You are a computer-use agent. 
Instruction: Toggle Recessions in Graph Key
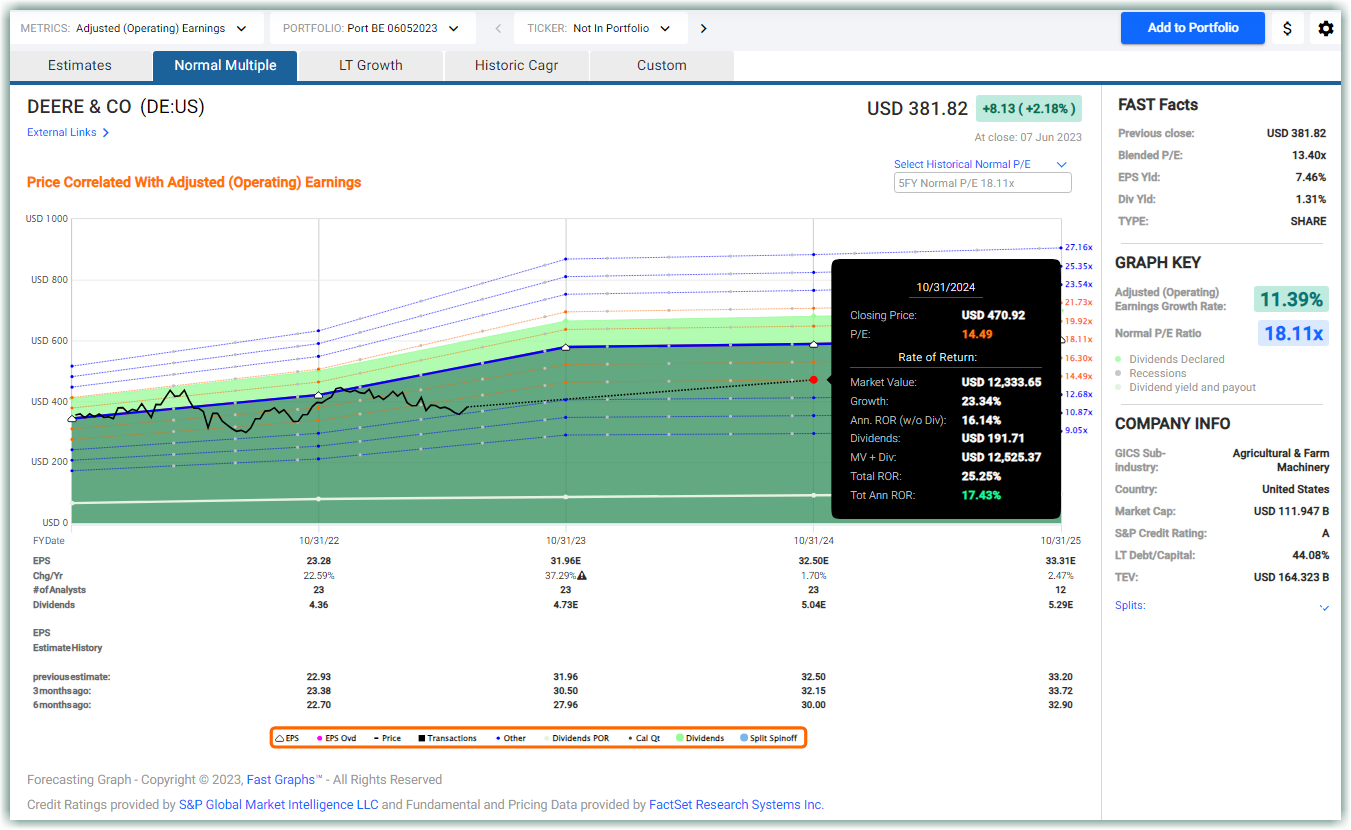[x=1151, y=373]
